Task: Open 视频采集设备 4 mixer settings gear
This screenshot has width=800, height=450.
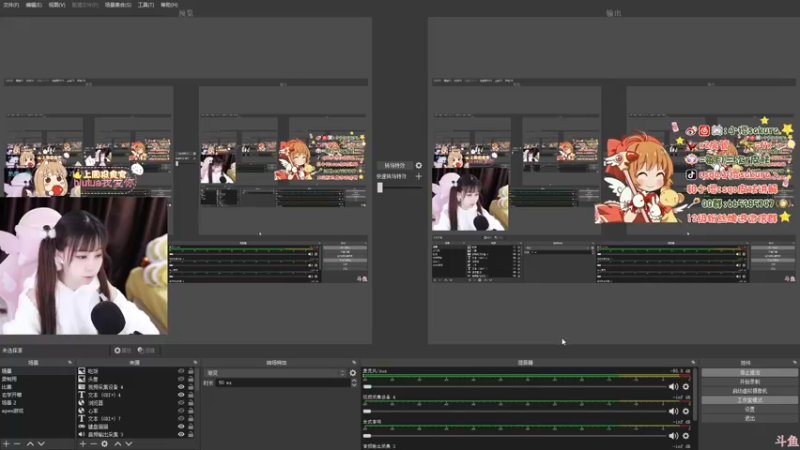Action: pos(686,411)
